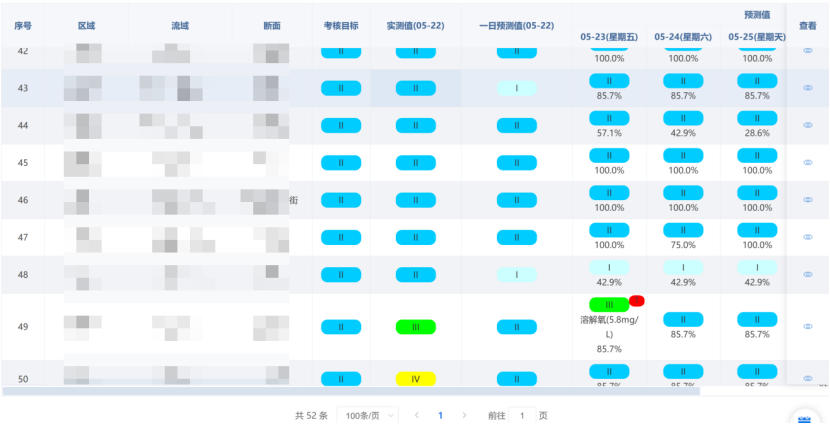Click the 断面 column header
Viewport: 830px width, 424px height.
(272, 25)
